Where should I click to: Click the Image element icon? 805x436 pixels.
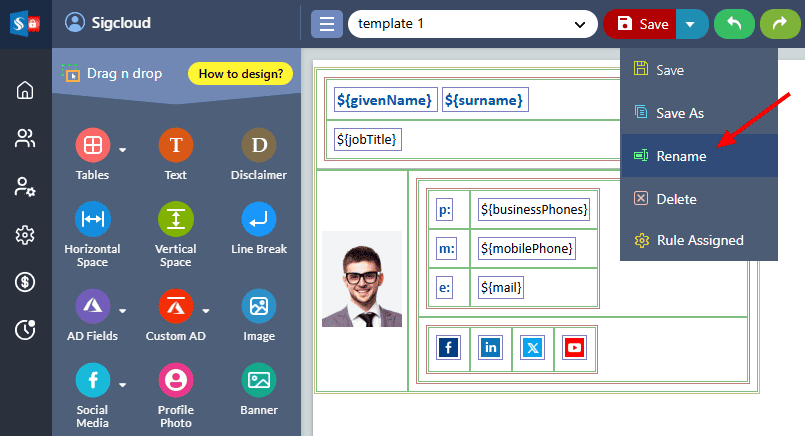[259, 306]
